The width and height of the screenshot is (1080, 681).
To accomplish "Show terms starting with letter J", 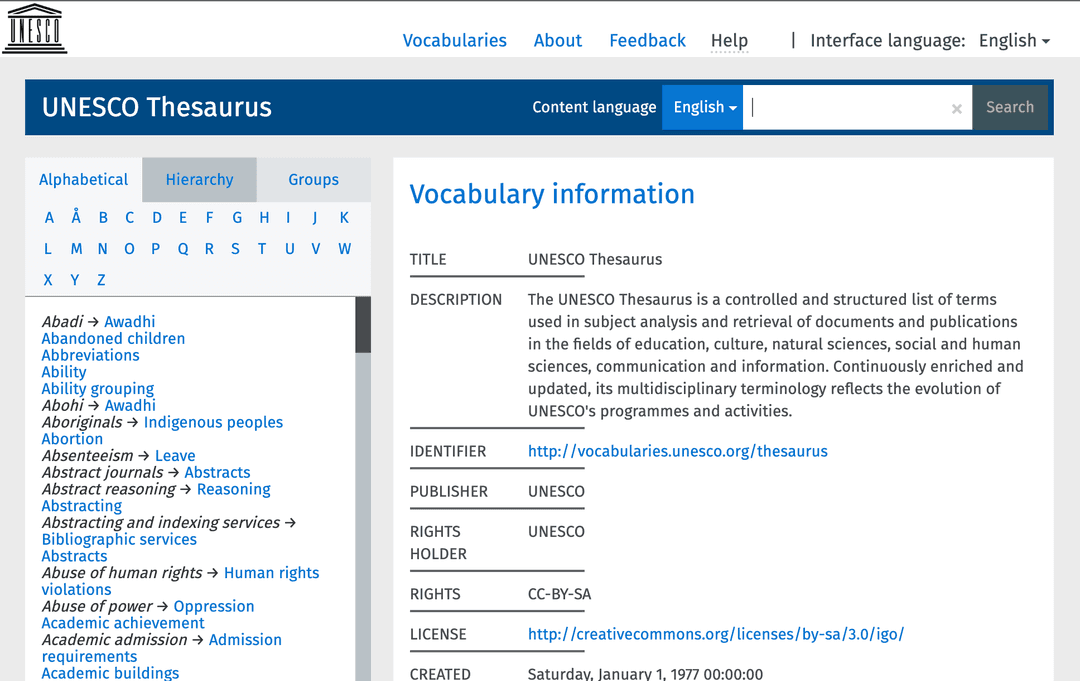I will 315,218.
